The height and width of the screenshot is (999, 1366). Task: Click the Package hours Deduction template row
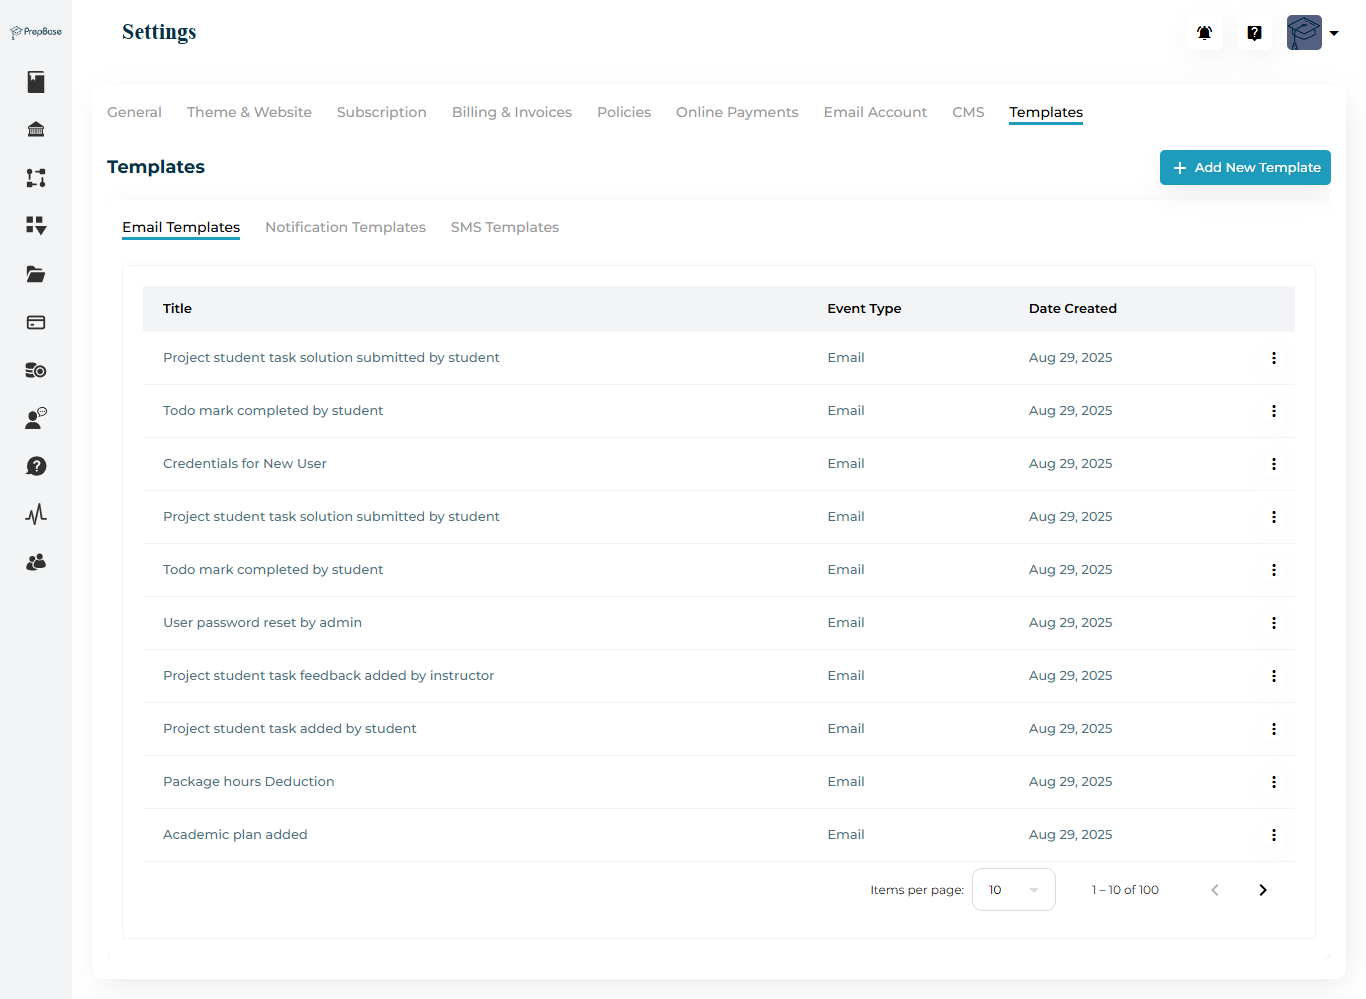248,782
